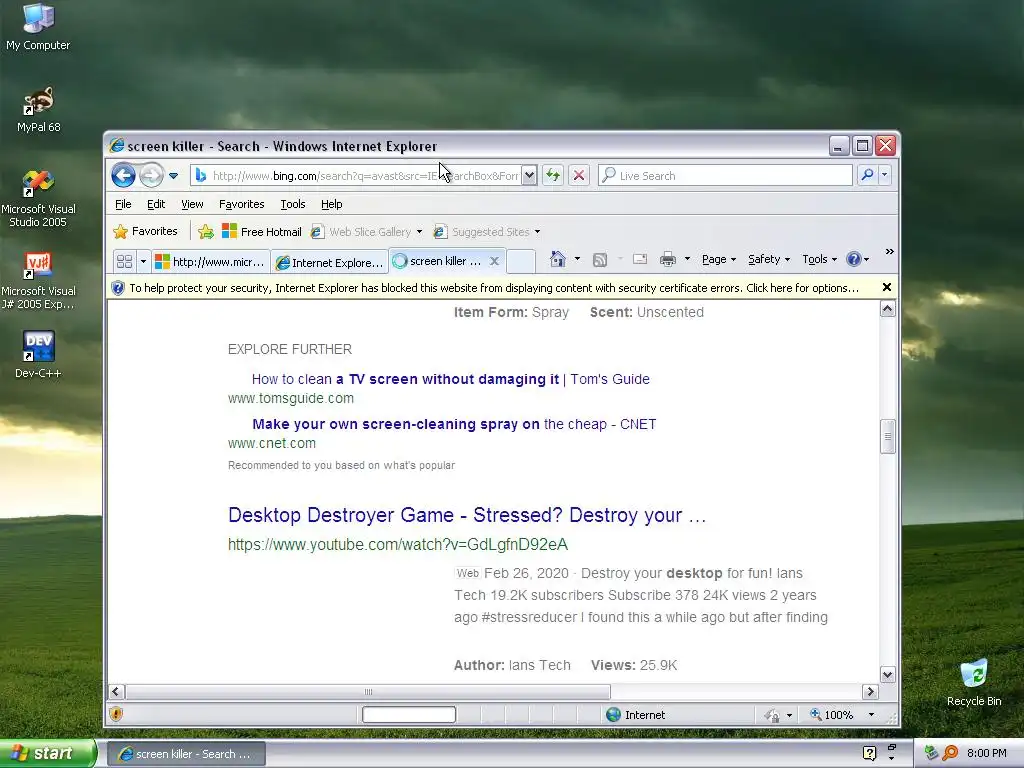Select the Recycle Bin desktop icon

974,683
